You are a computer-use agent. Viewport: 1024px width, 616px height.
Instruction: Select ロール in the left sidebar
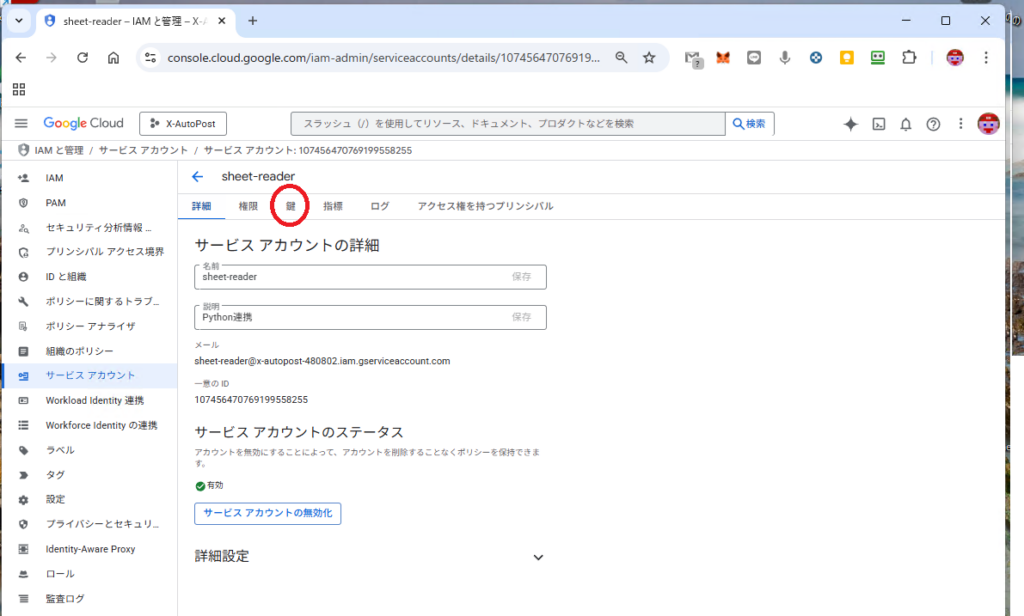point(60,574)
